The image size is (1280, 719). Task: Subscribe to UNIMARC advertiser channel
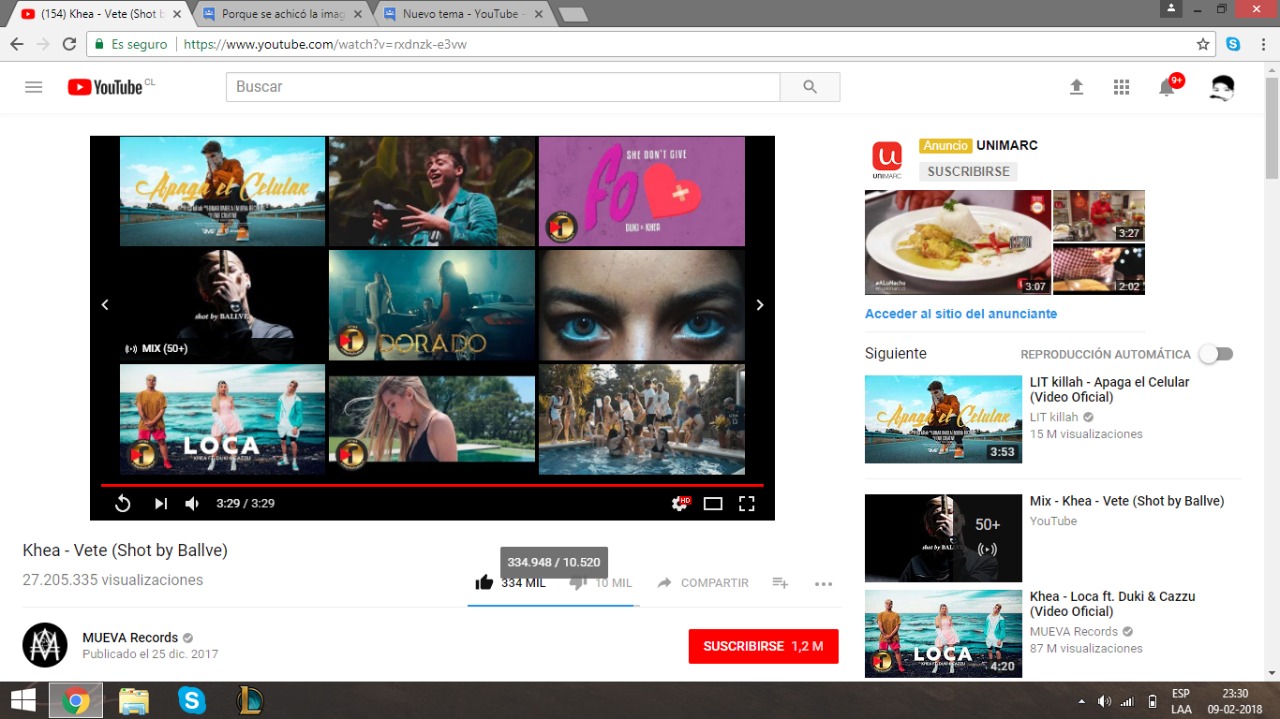tap(968, 171)
